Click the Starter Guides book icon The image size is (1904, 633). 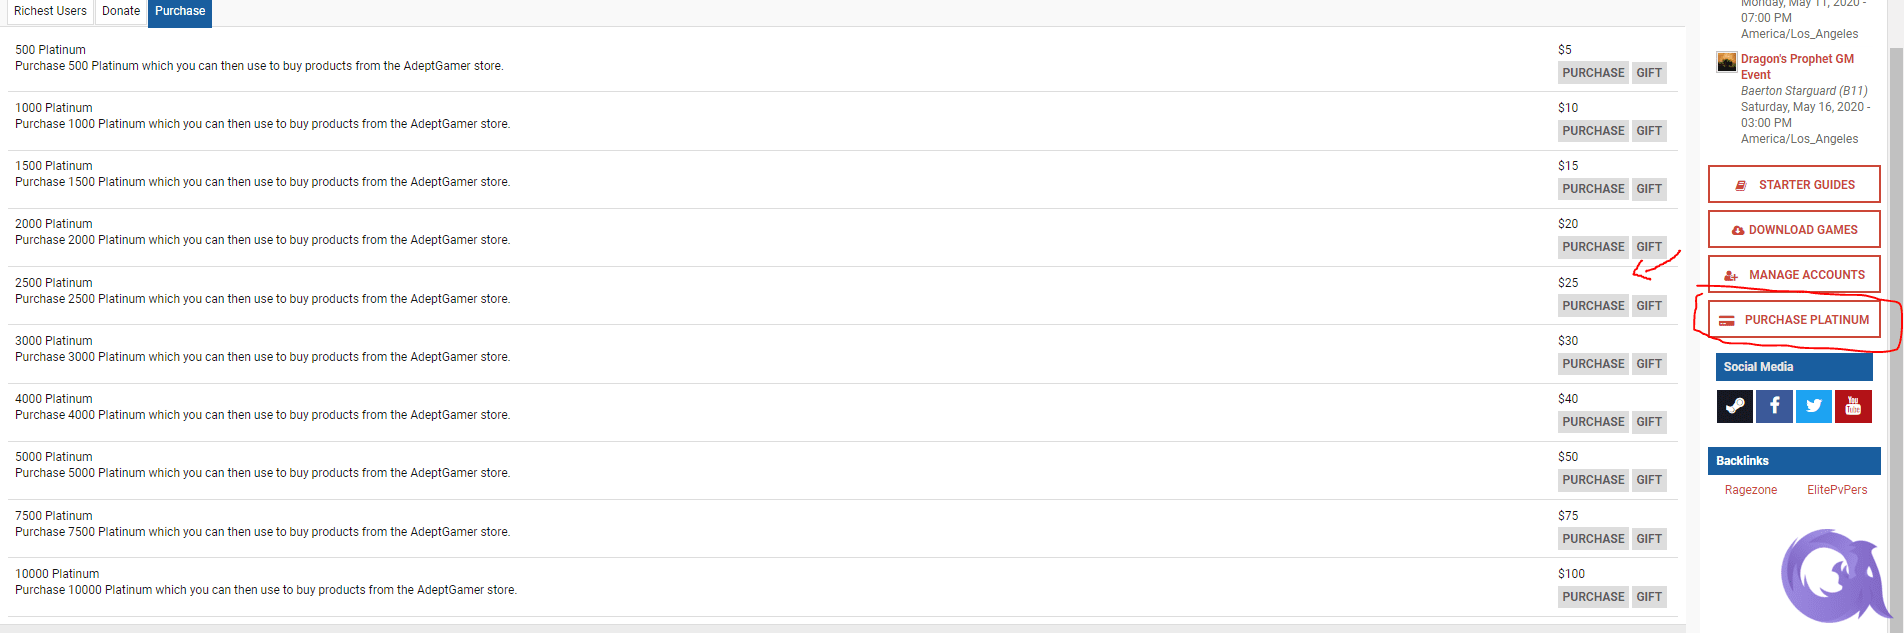[x=1740, y=185]
